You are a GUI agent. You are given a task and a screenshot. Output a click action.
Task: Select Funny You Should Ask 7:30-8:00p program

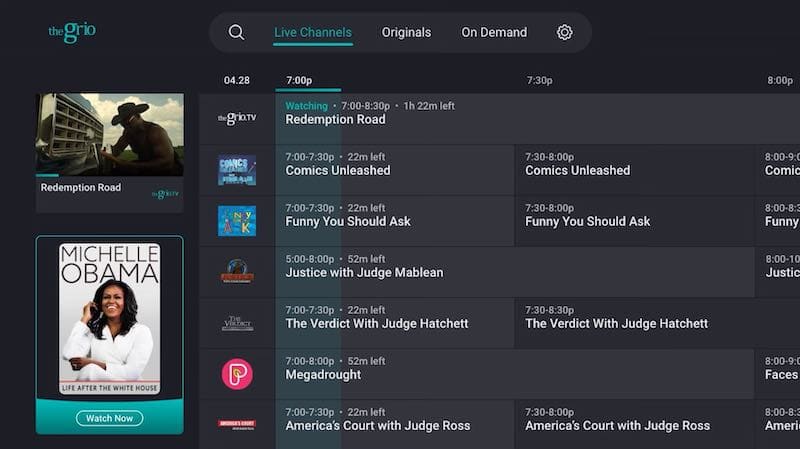pos(635,221)
